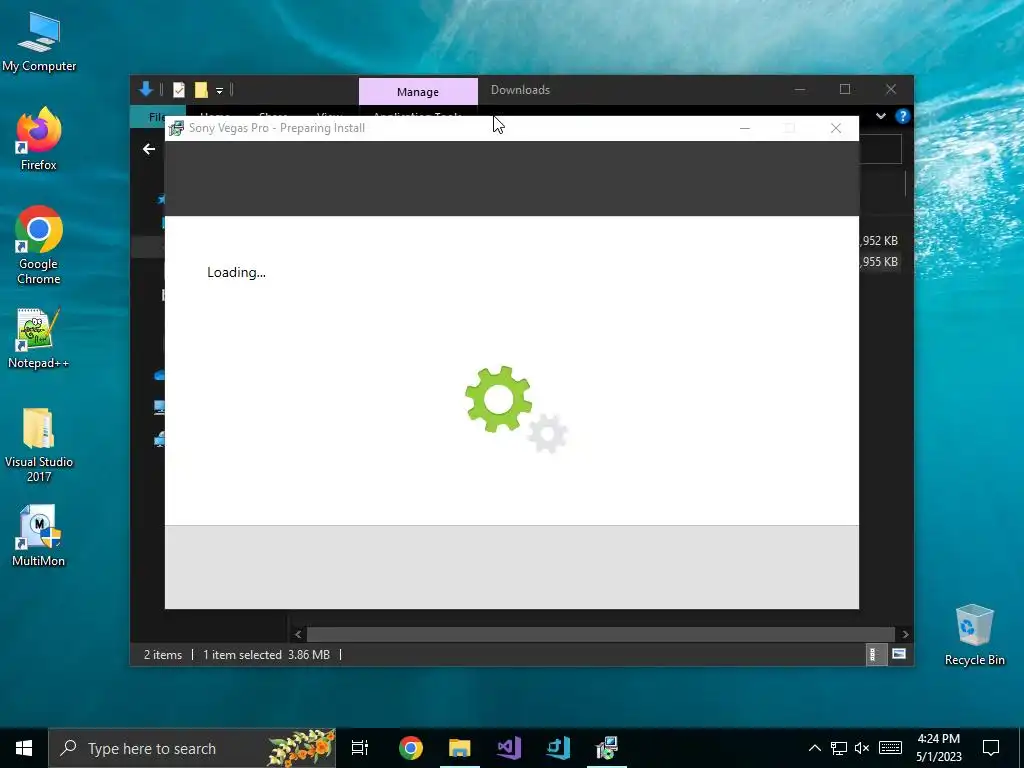Click the taskbar search box

tap(192, 748)
